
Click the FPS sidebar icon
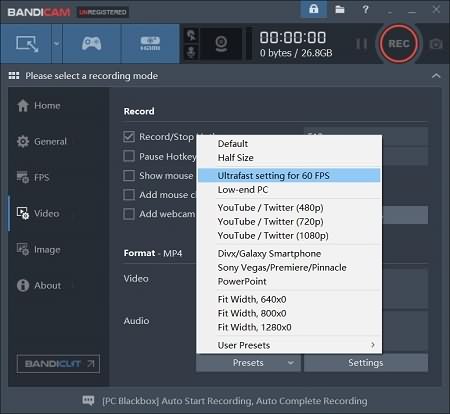(23, 177)
